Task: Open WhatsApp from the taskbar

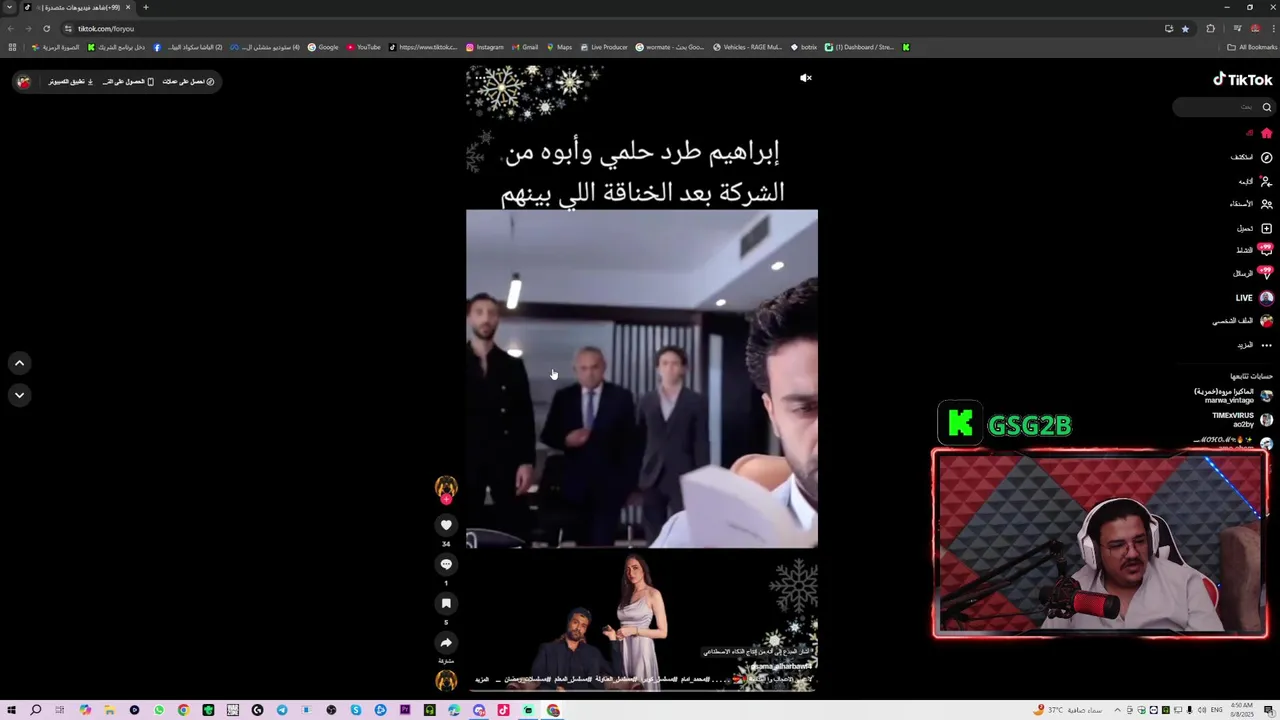Action: pyautogui.click(x=159, y=710)
